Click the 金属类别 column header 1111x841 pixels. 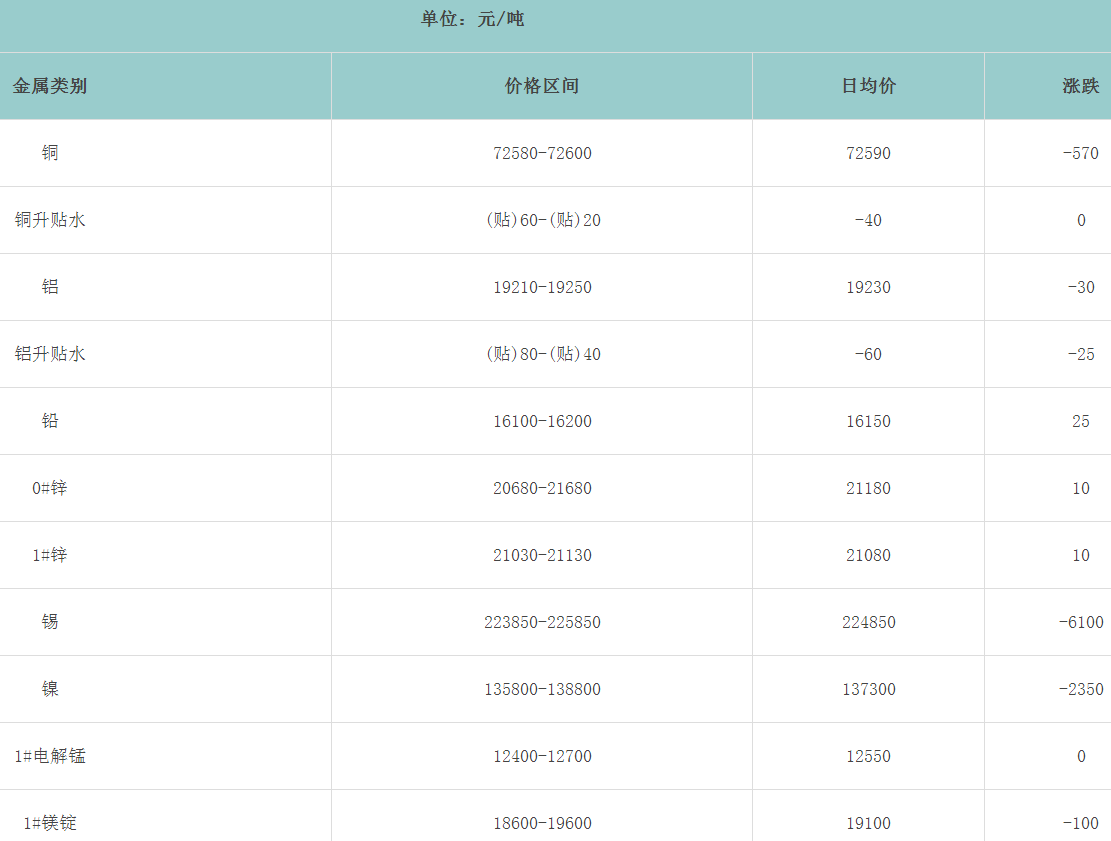[x=50, y=86]
